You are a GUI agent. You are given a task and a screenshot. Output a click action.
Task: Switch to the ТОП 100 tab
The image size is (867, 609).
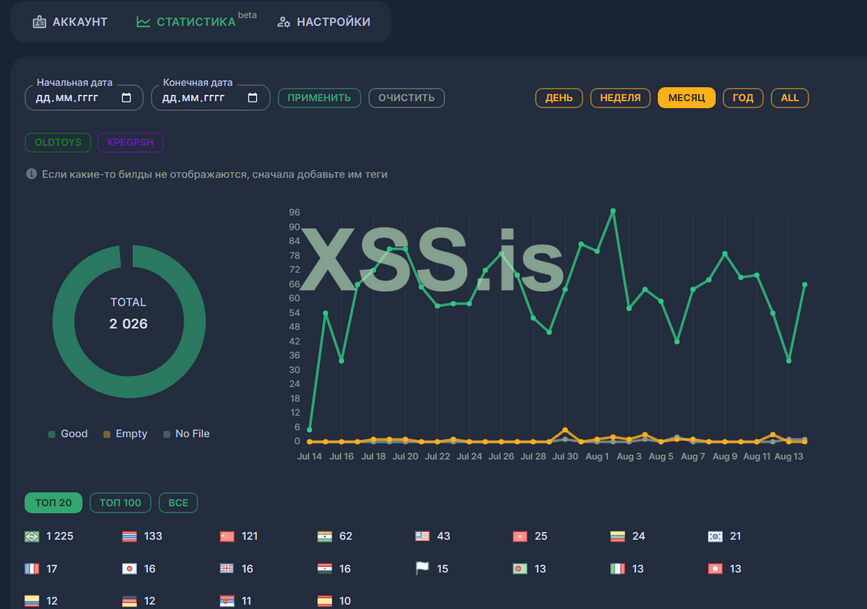[120, 503]
